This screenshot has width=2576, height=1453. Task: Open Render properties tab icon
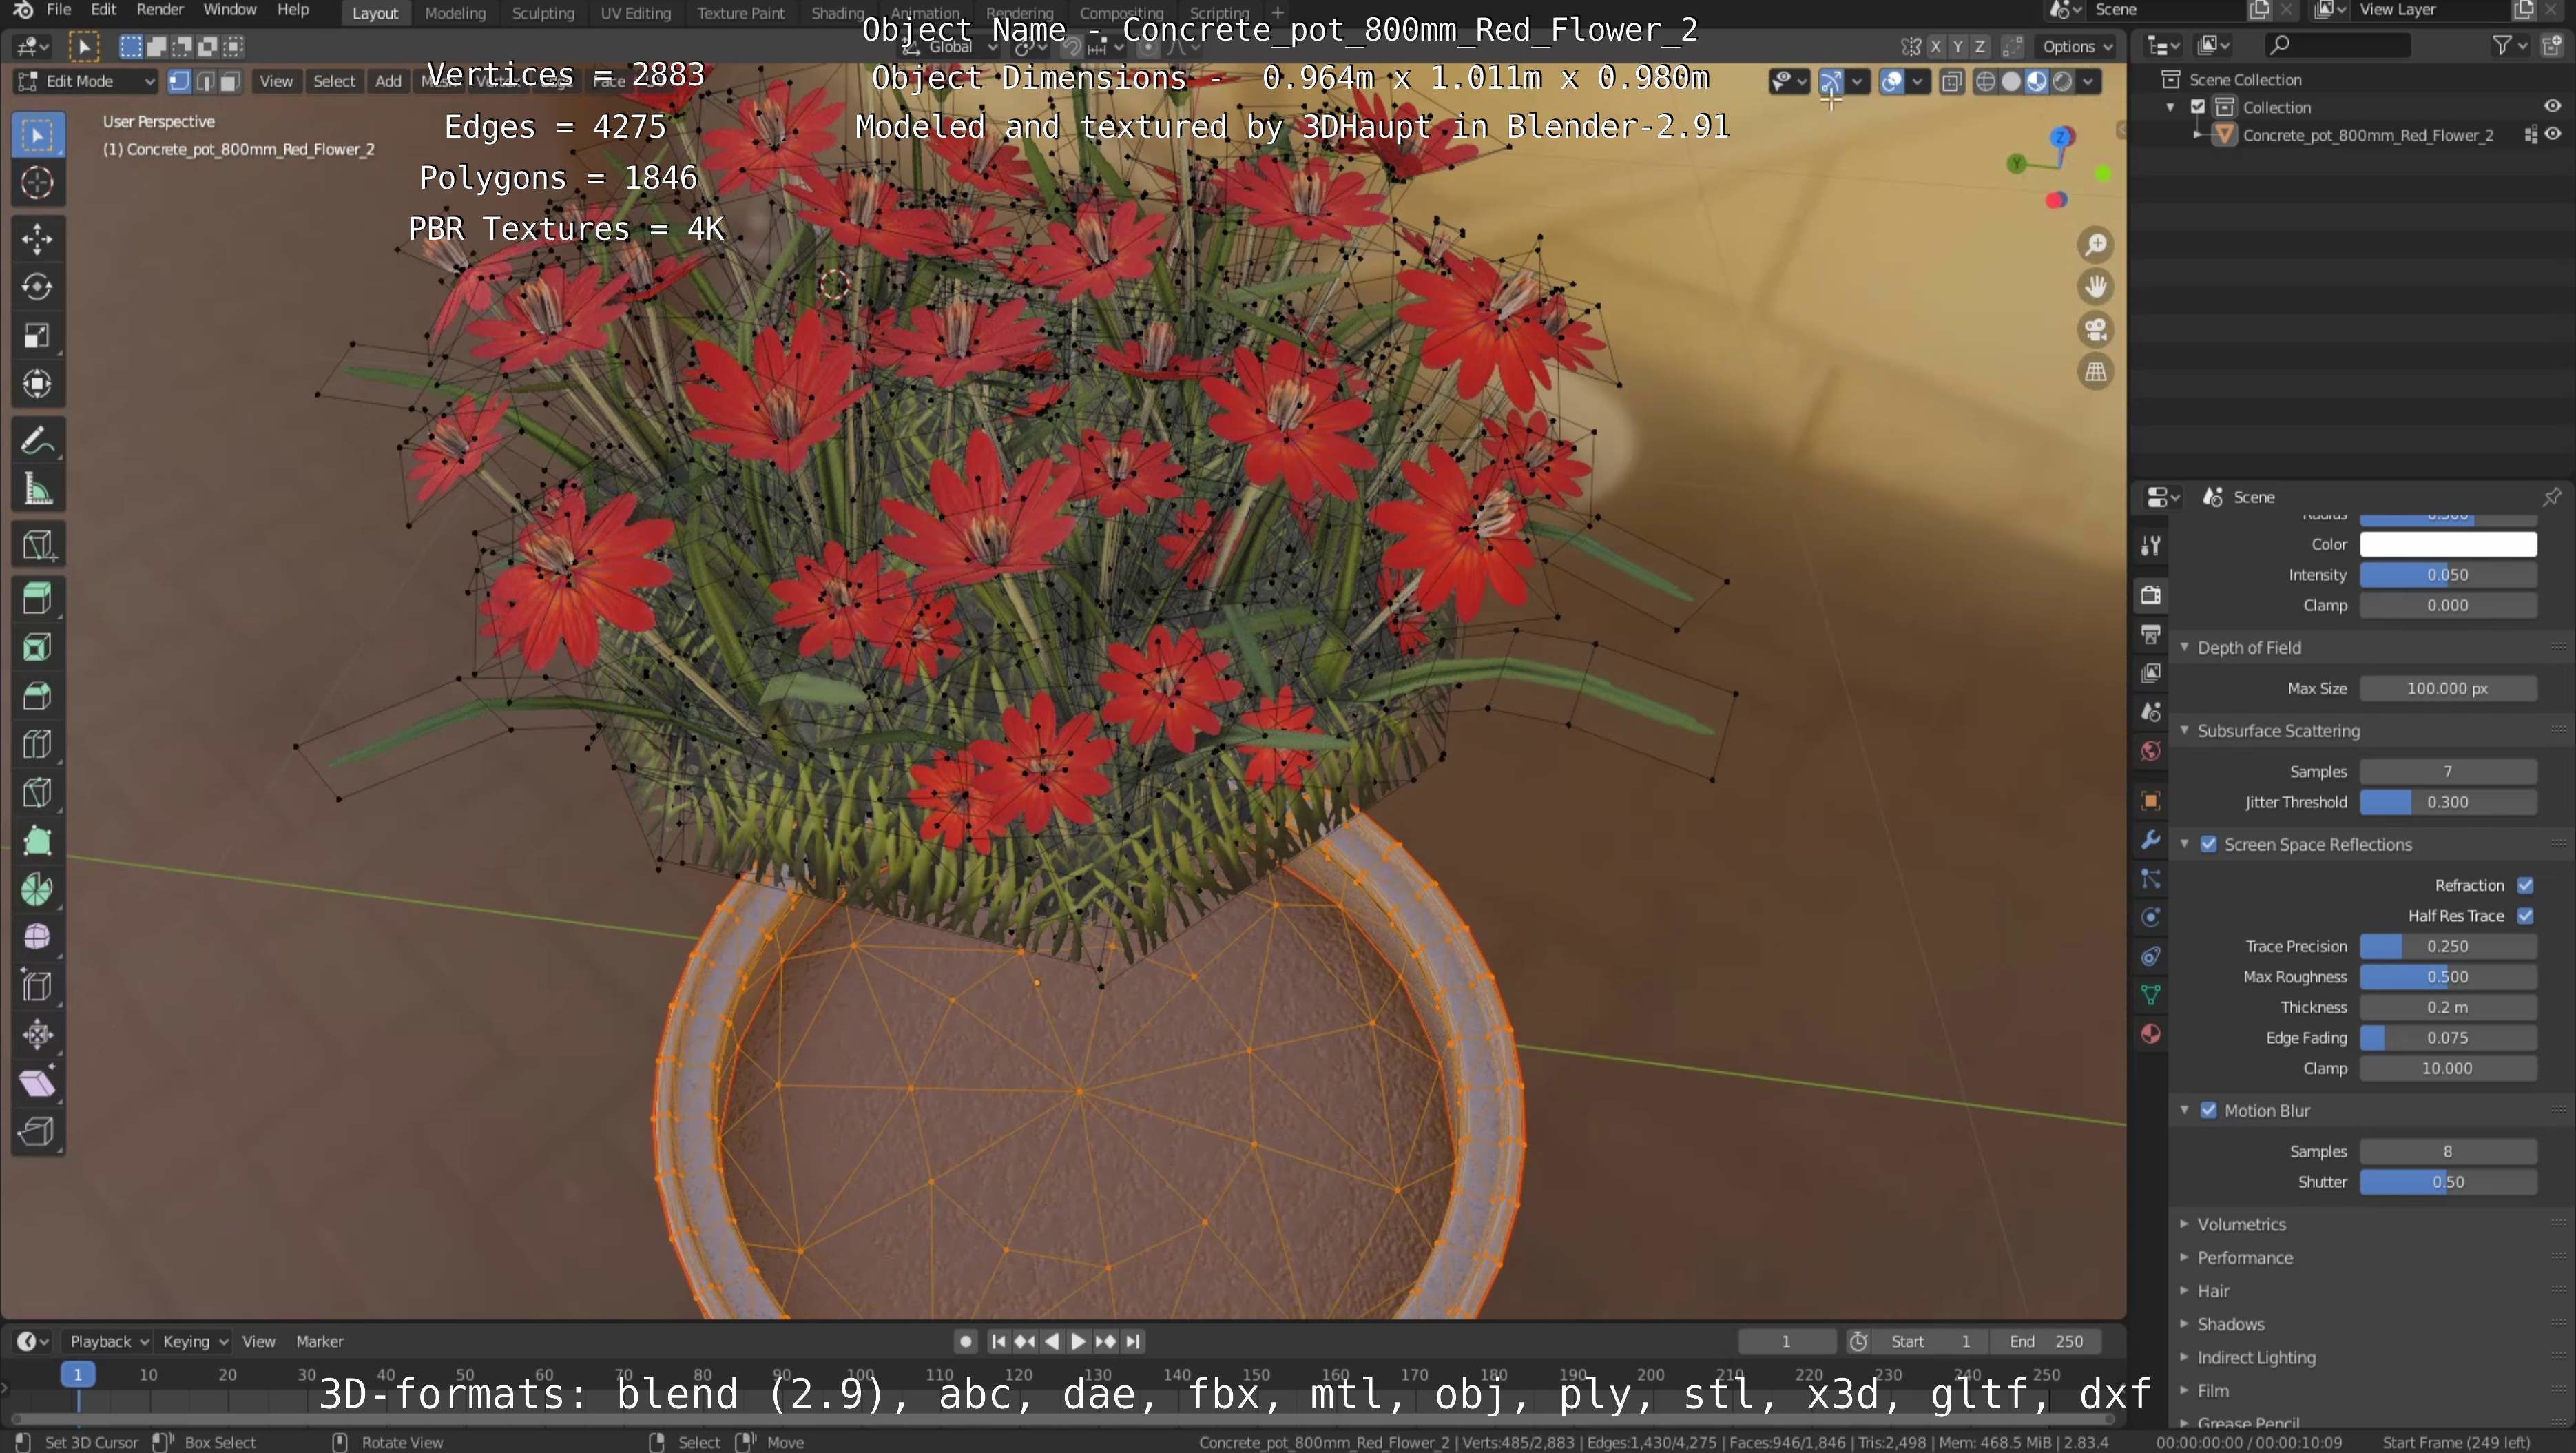[x=2151, y=595]
